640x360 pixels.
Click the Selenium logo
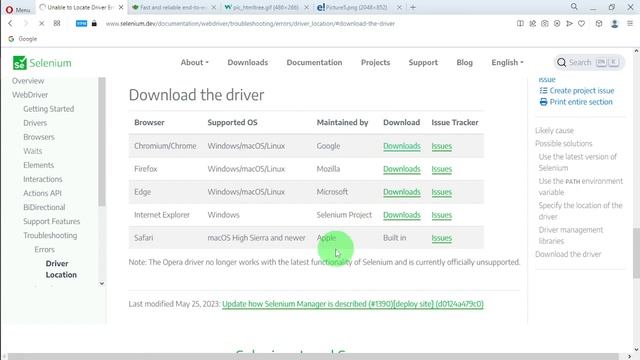click(x=42, y=63)
